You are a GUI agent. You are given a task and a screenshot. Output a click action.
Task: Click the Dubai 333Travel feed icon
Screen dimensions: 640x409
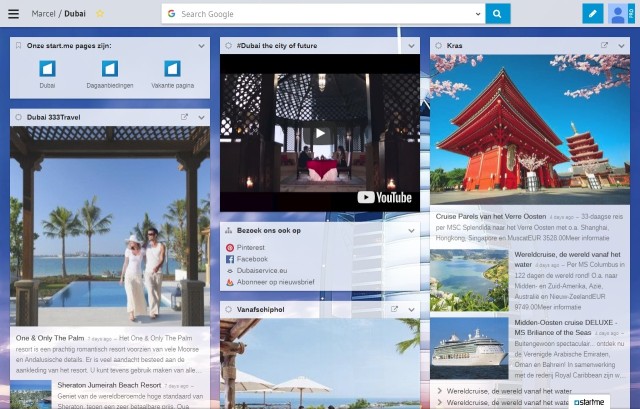pyautogui.click(x=18, y=117)
